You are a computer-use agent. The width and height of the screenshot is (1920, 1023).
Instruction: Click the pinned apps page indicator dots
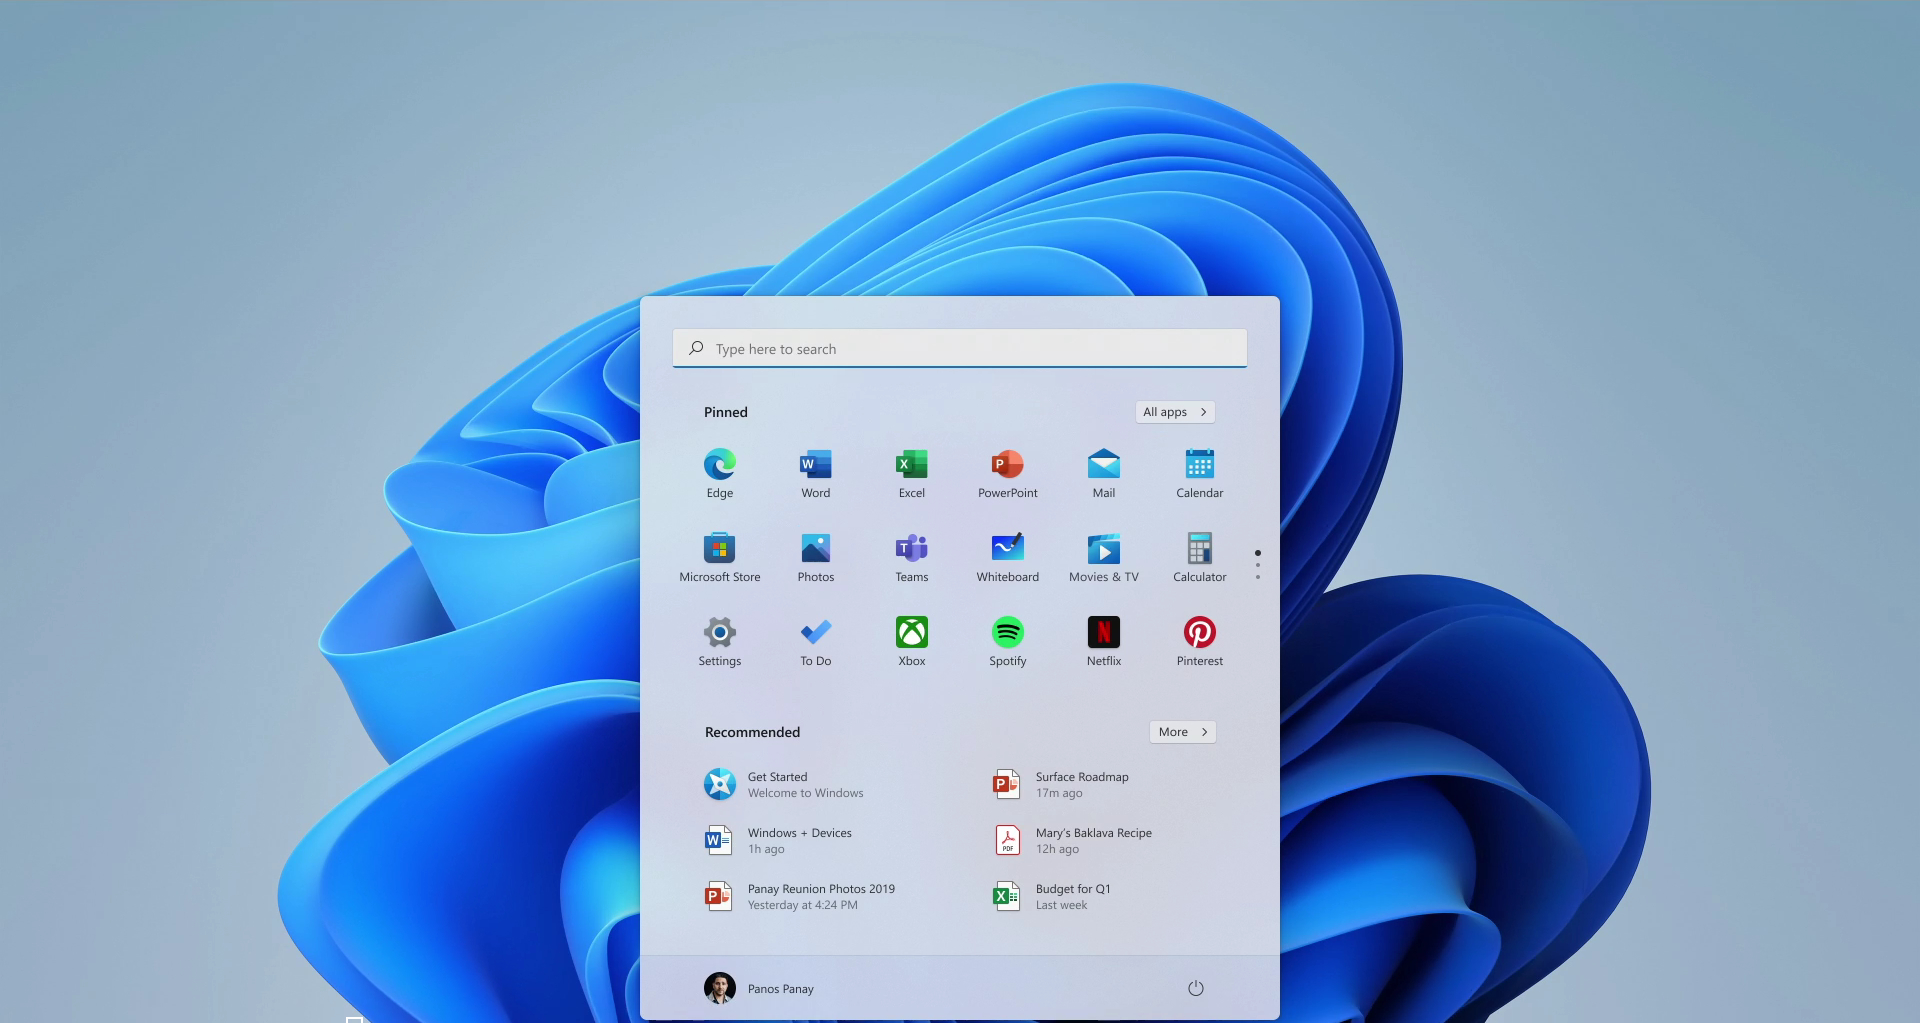click(1258, 564)
